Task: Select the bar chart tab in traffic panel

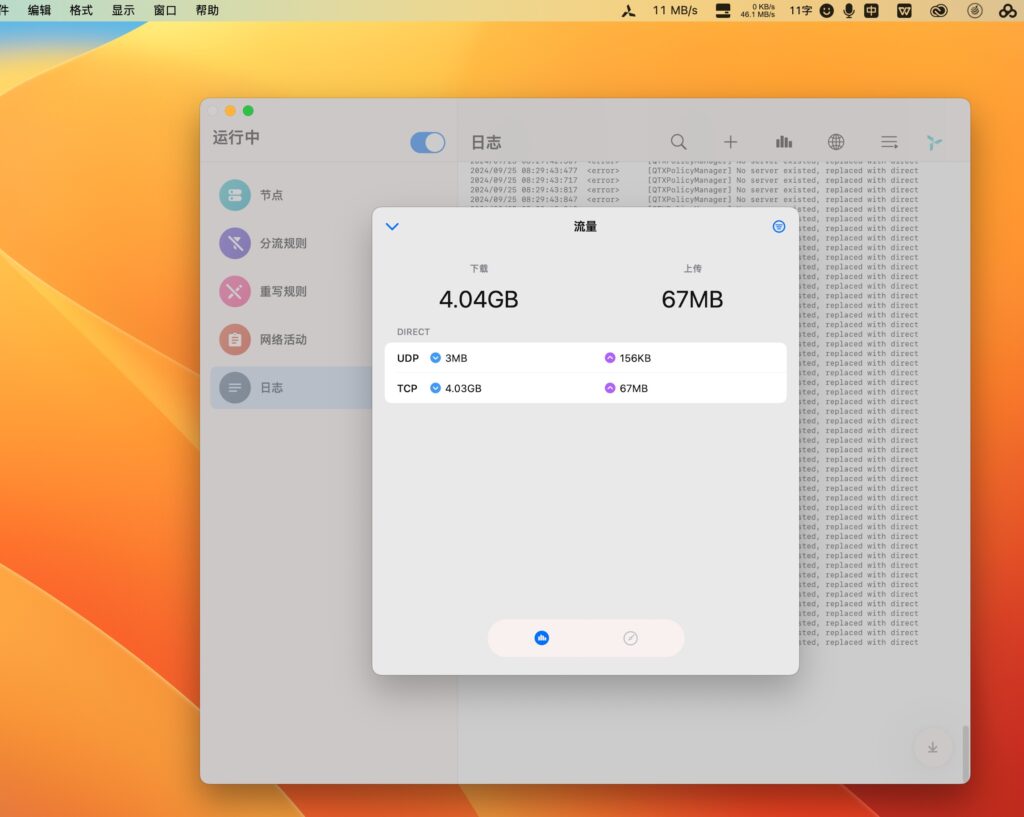Action: click(541, 637)
